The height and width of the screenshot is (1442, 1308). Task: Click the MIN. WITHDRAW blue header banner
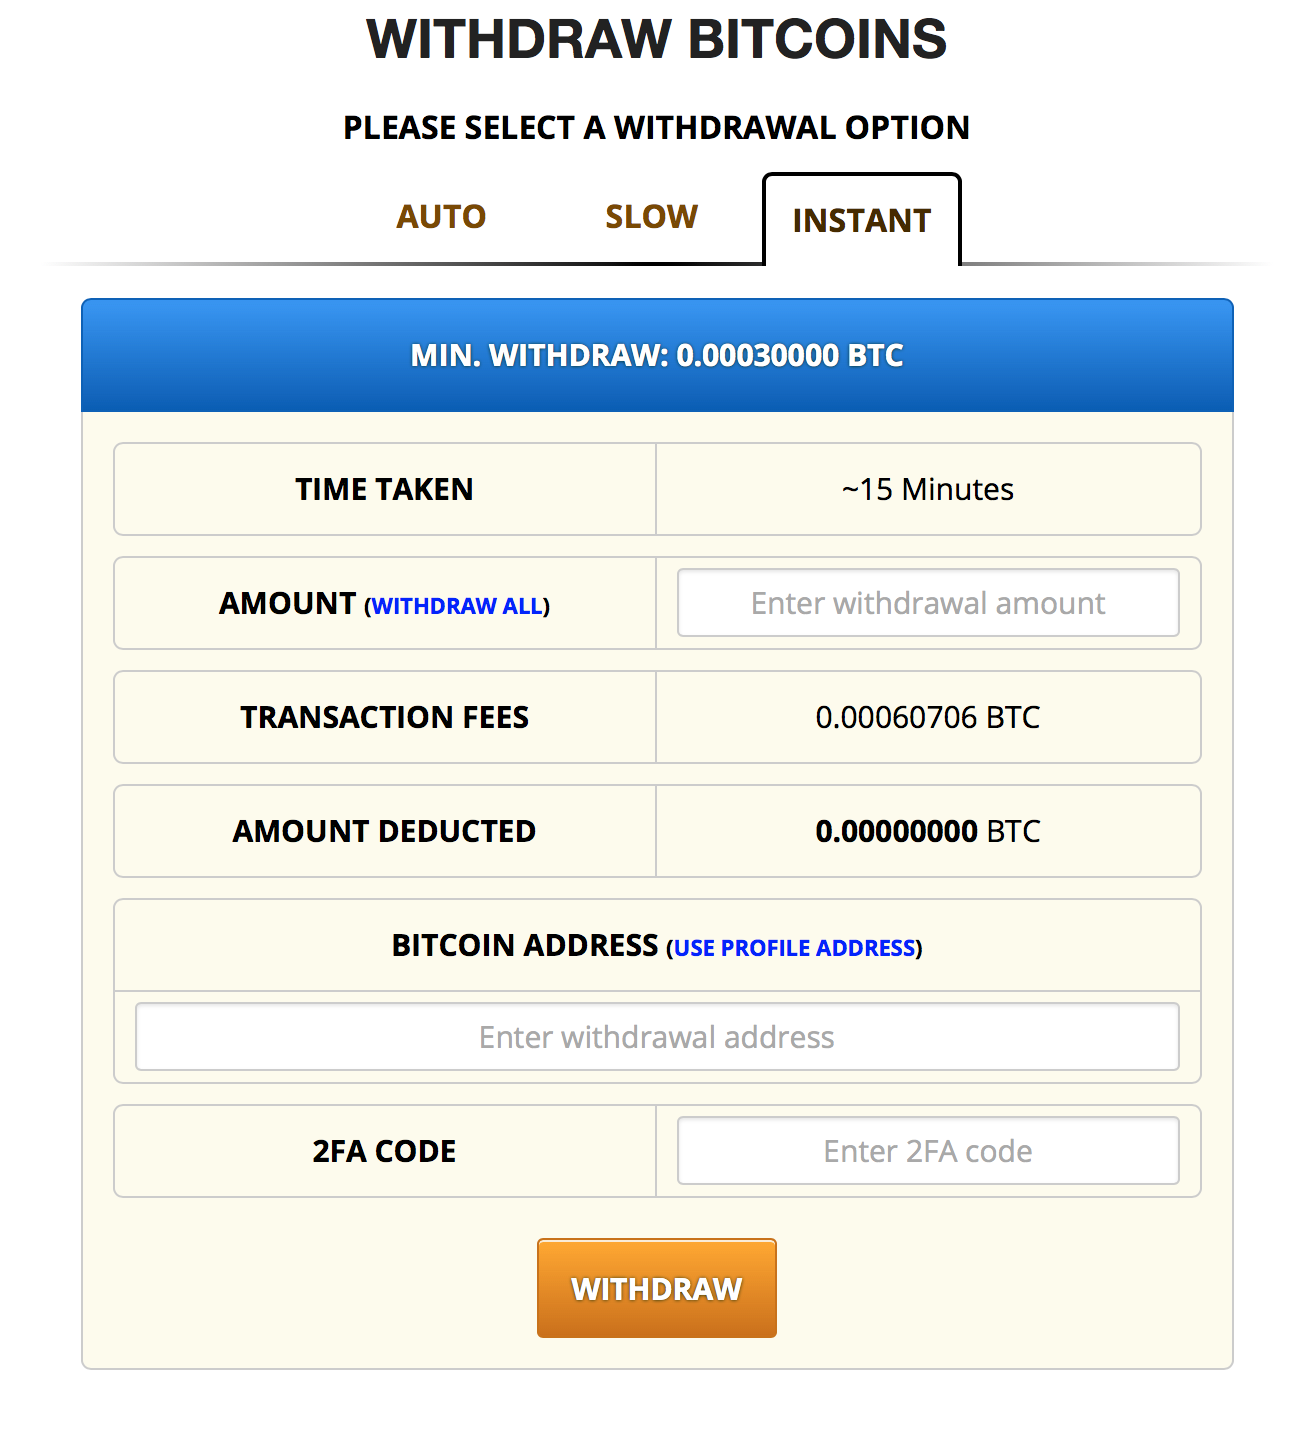(x=657, y=355)
